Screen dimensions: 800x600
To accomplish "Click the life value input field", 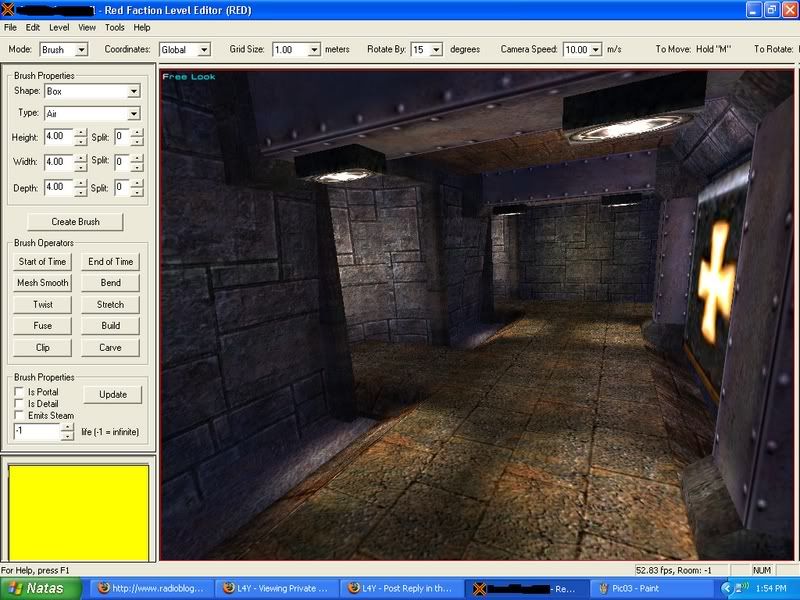I will tap(37, 432).
